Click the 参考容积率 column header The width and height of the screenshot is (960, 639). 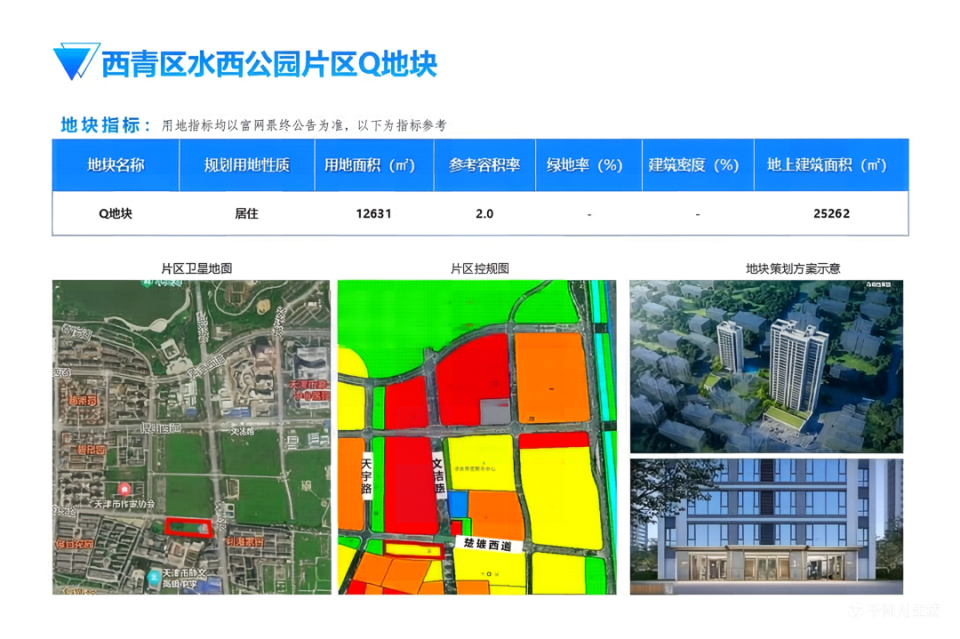coord(484,165)
